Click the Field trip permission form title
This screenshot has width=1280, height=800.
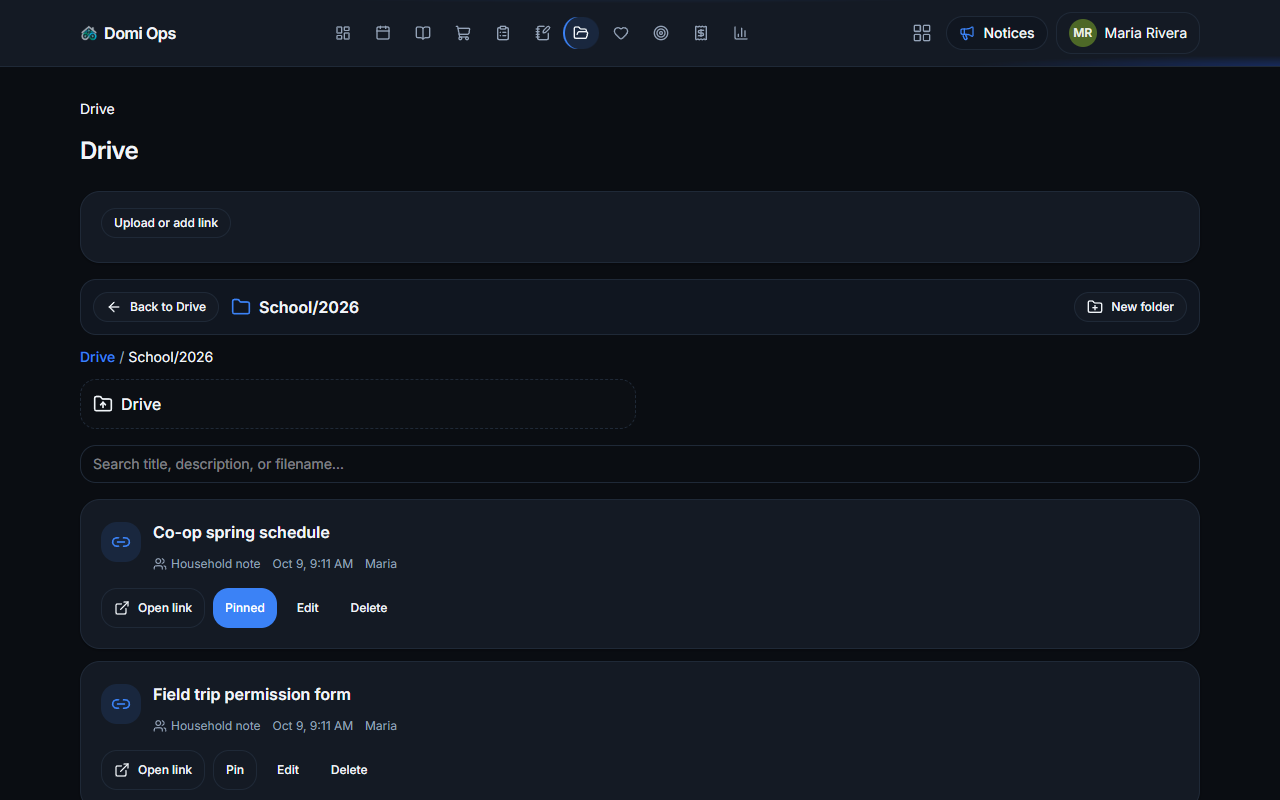(x=252, y=694)
